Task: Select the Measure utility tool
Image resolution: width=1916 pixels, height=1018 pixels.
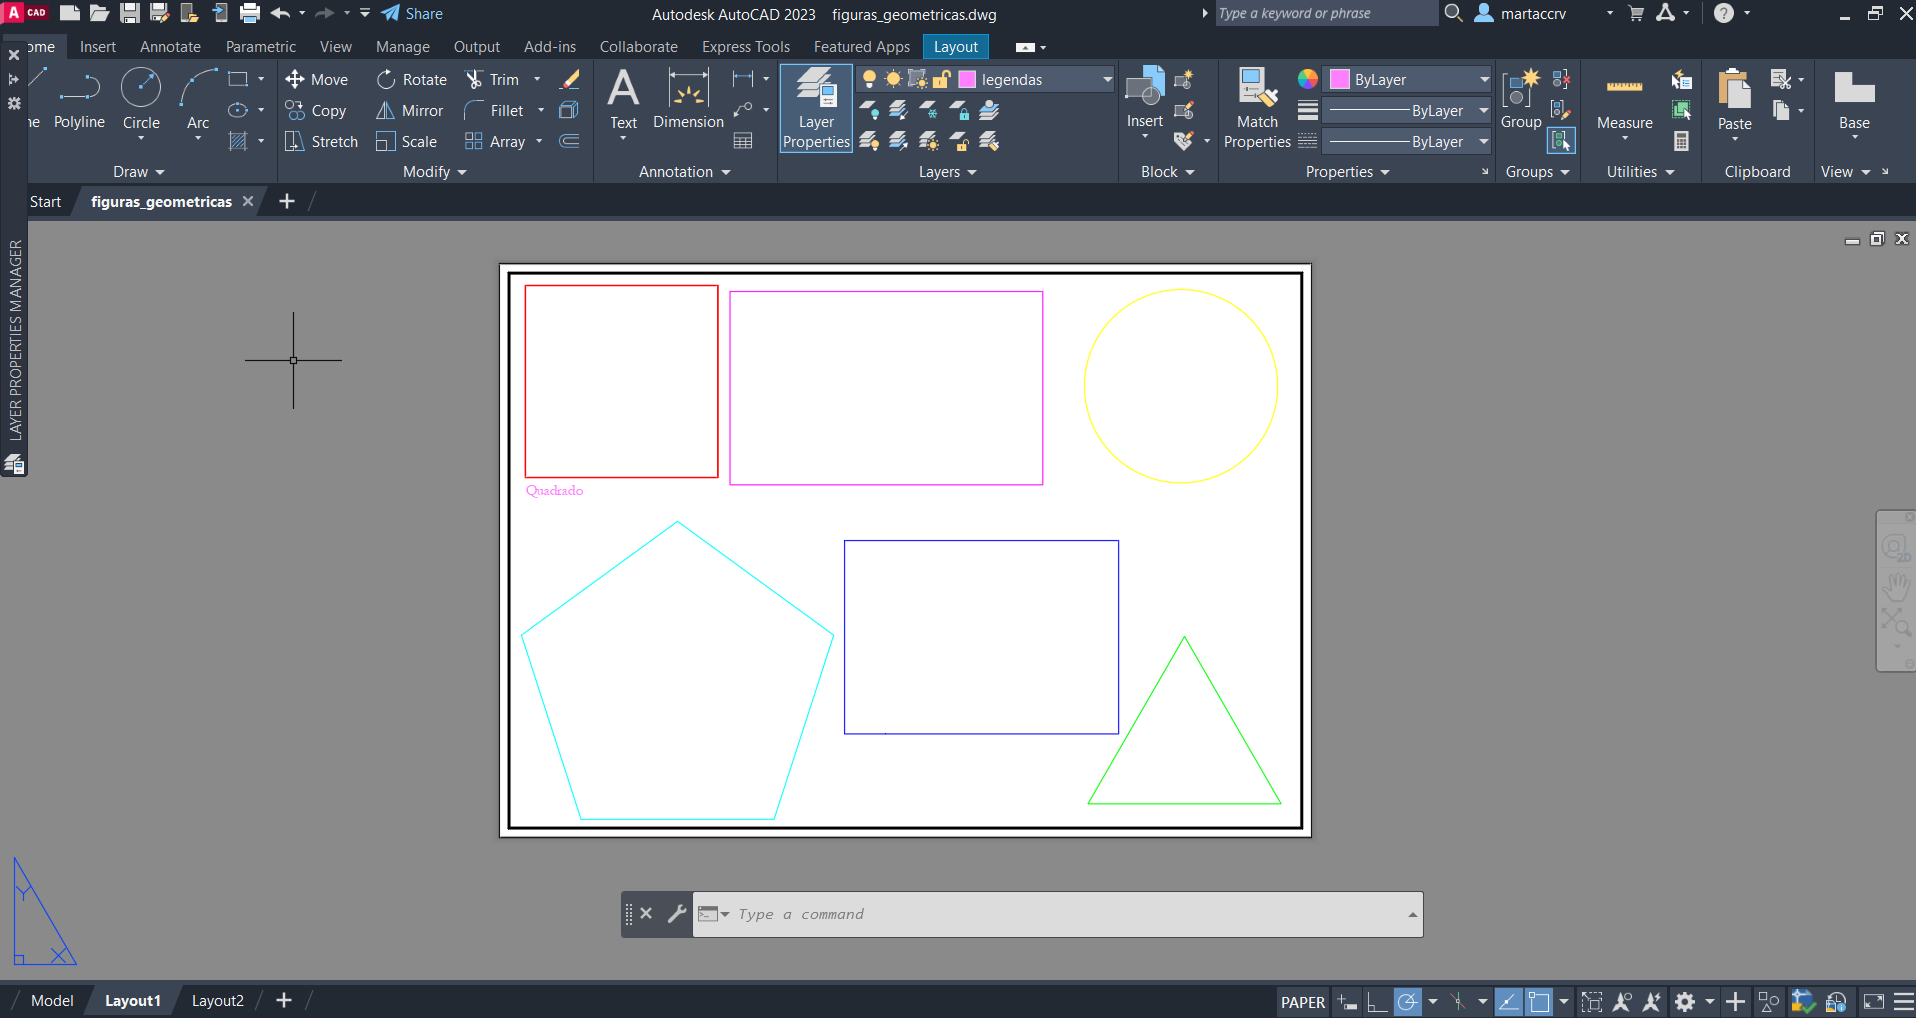Action: click(1624, 100)
